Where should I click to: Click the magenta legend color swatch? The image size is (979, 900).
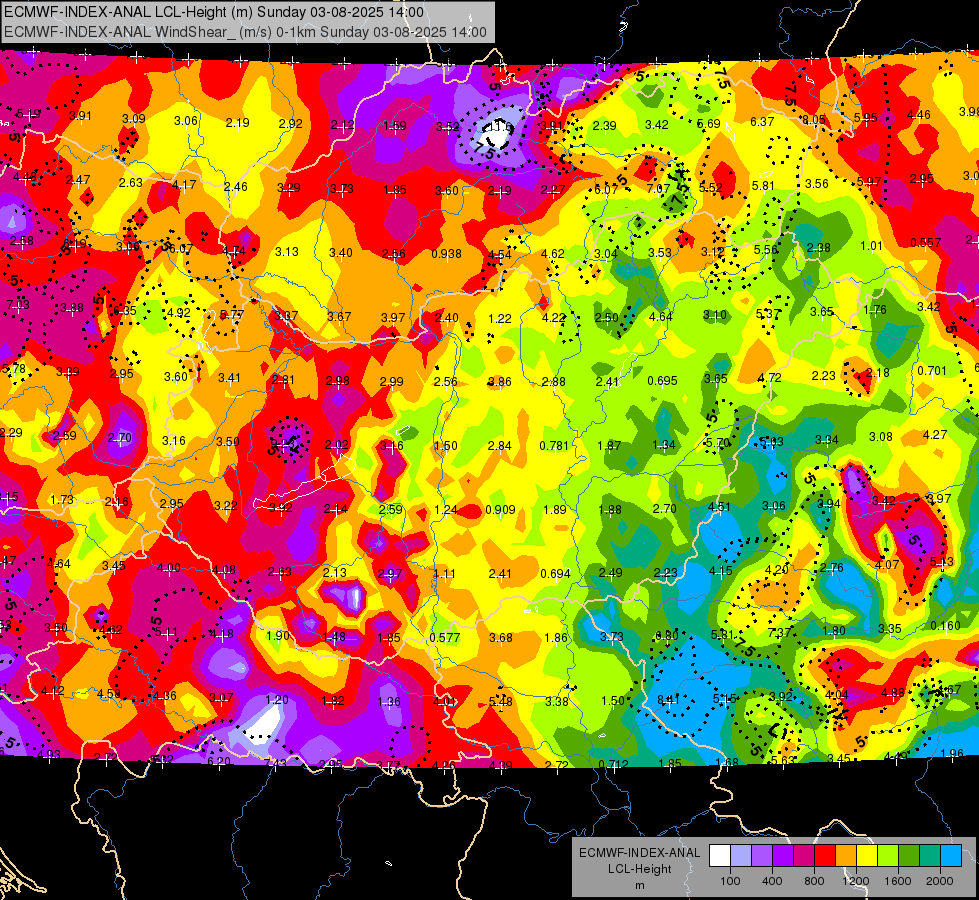pos(804,856)
